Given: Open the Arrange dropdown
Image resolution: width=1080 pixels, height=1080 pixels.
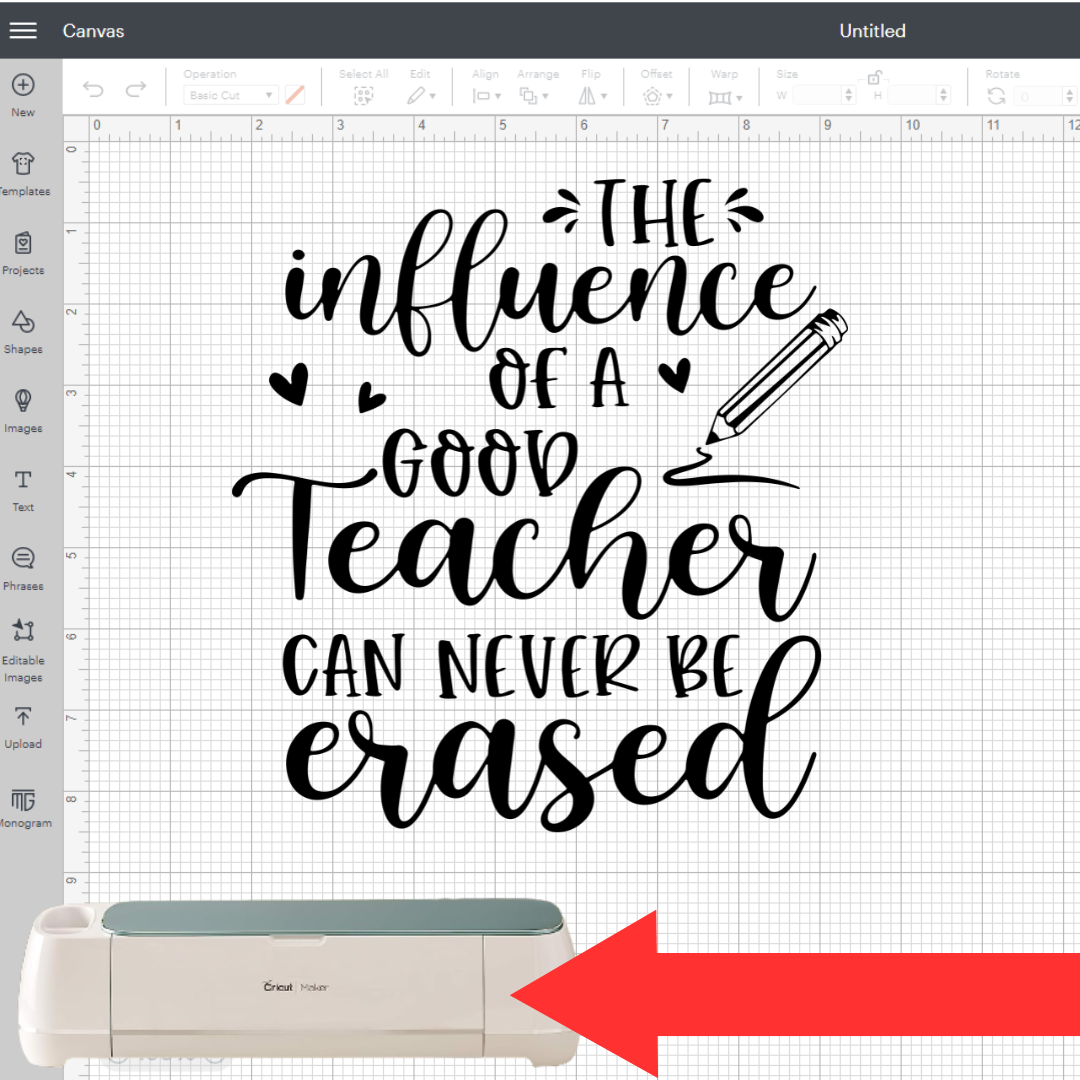Looking at the screenshot, I should coord(534,96).
